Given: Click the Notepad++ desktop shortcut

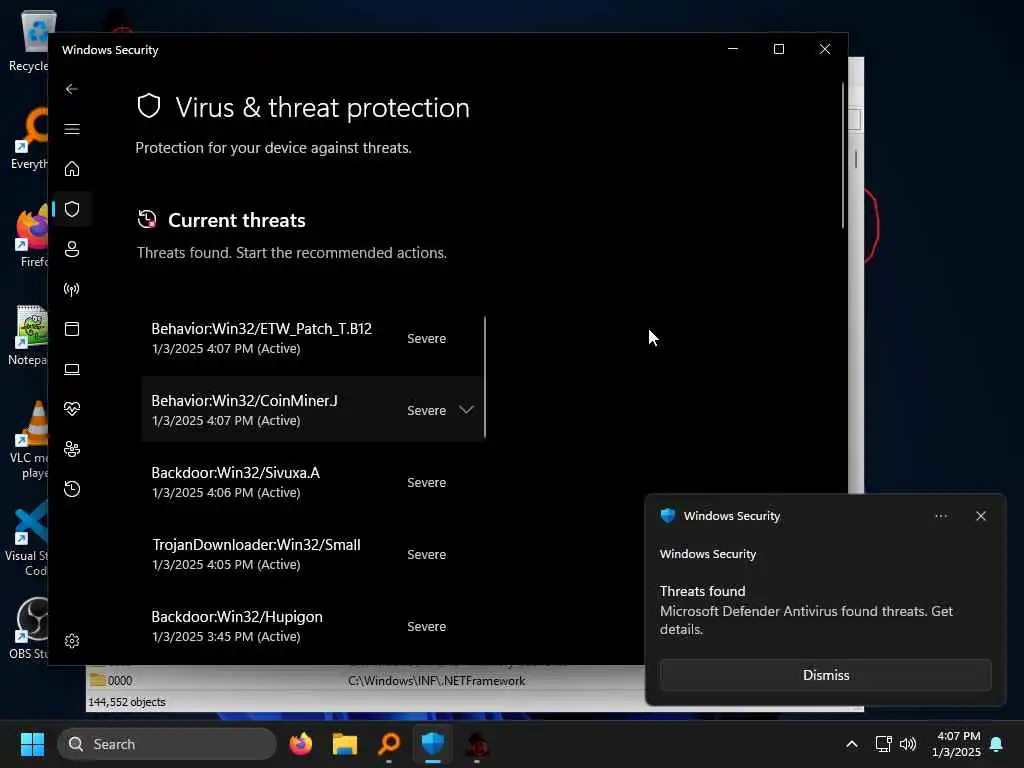Looking at the screenshot, I should click(x=27, y=335).
